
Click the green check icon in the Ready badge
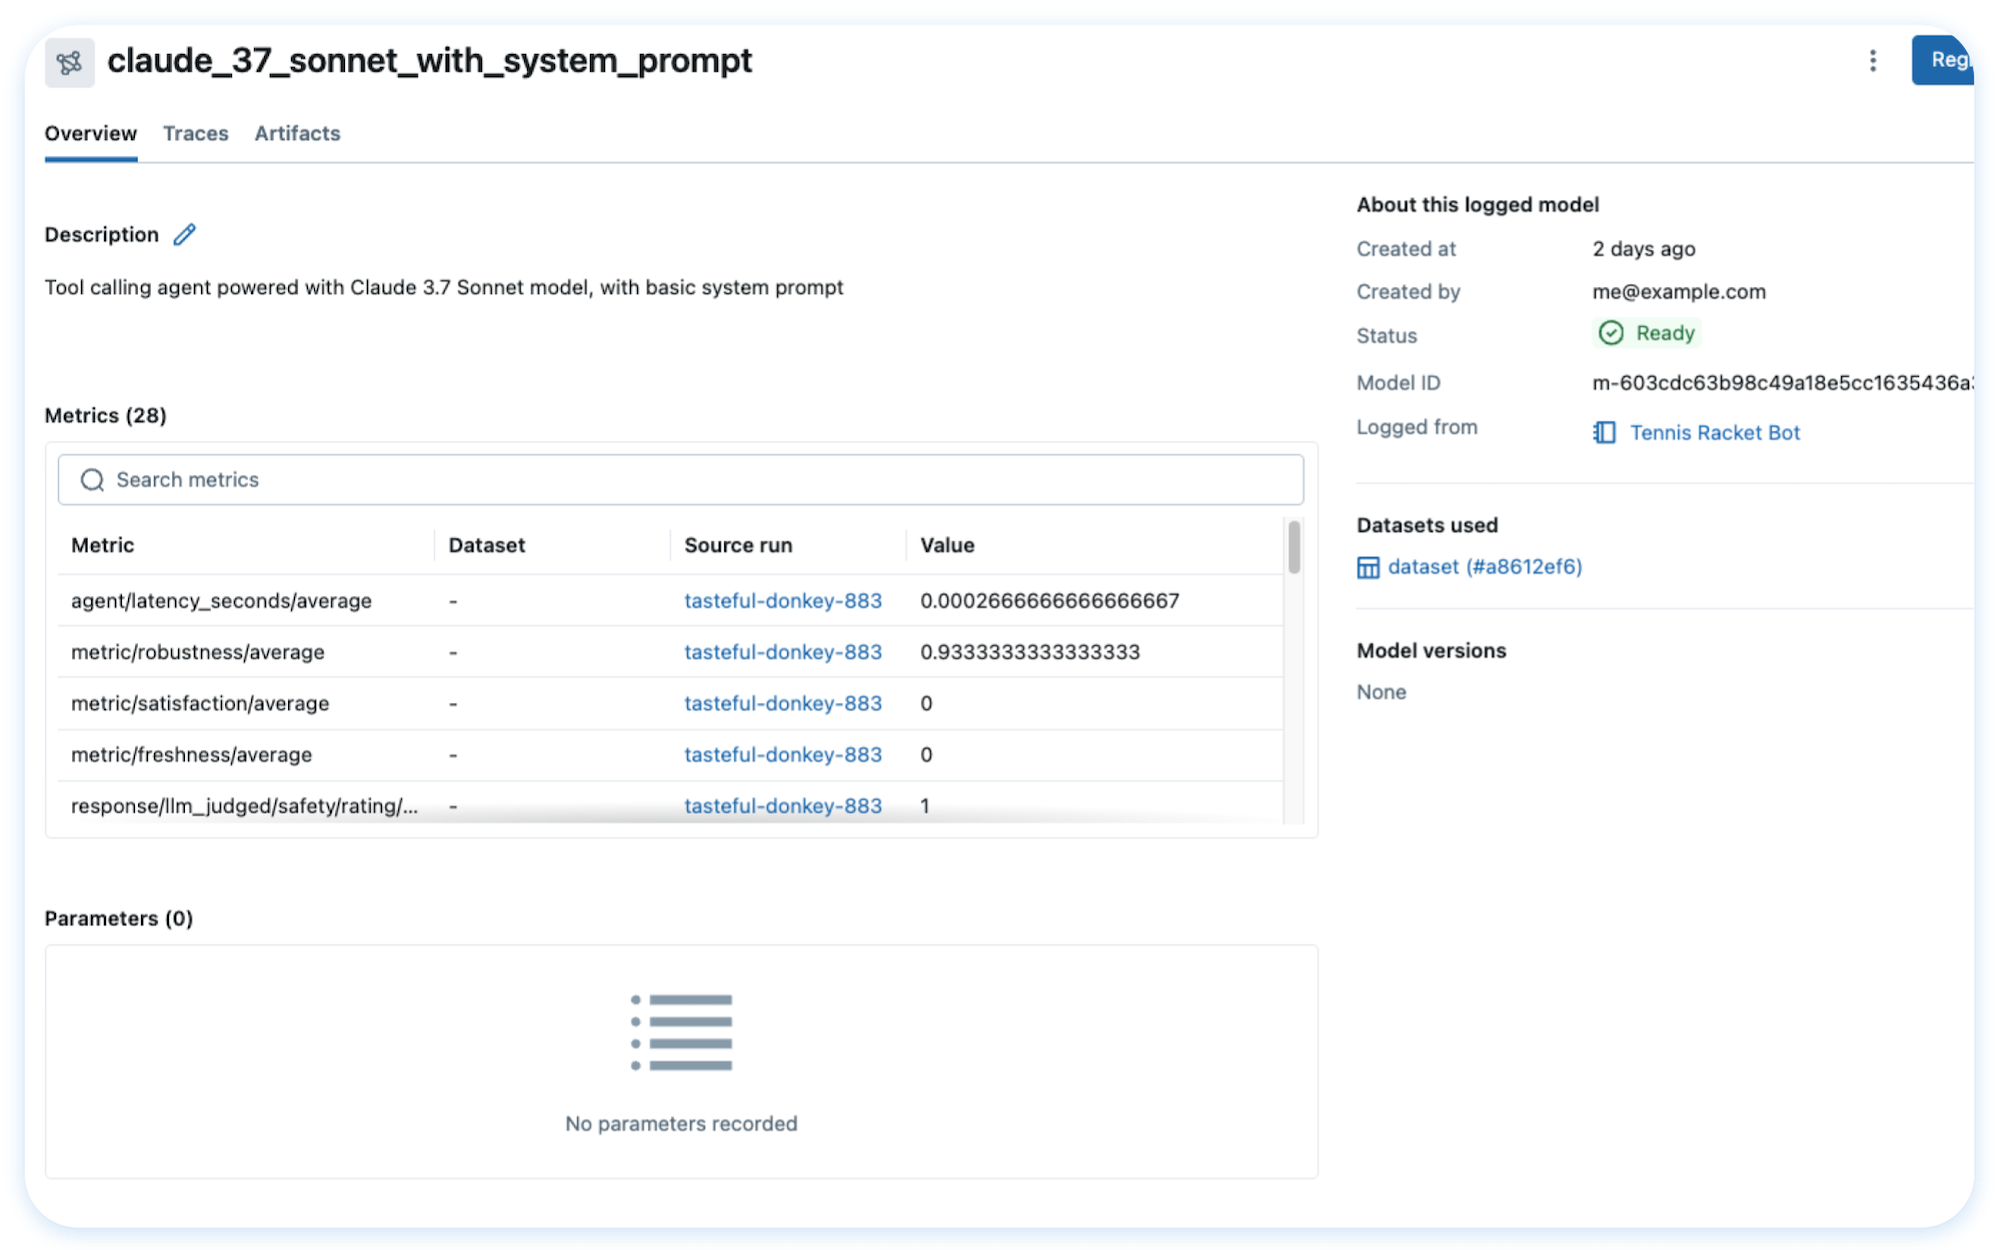coord(1611,333)
